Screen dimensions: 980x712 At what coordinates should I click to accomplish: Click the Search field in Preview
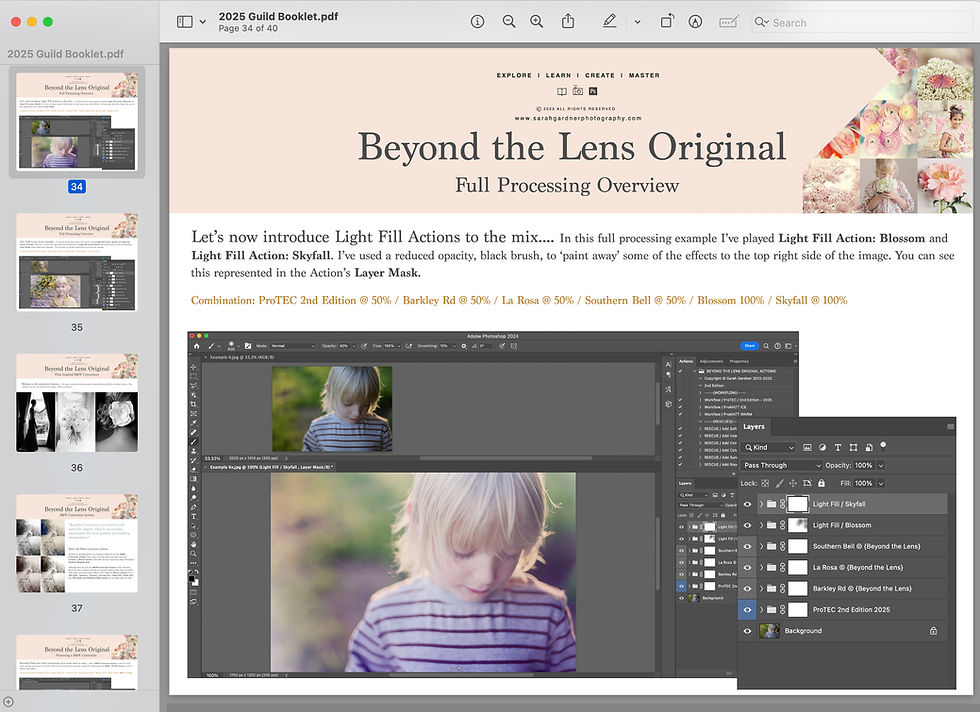point(861,23)
